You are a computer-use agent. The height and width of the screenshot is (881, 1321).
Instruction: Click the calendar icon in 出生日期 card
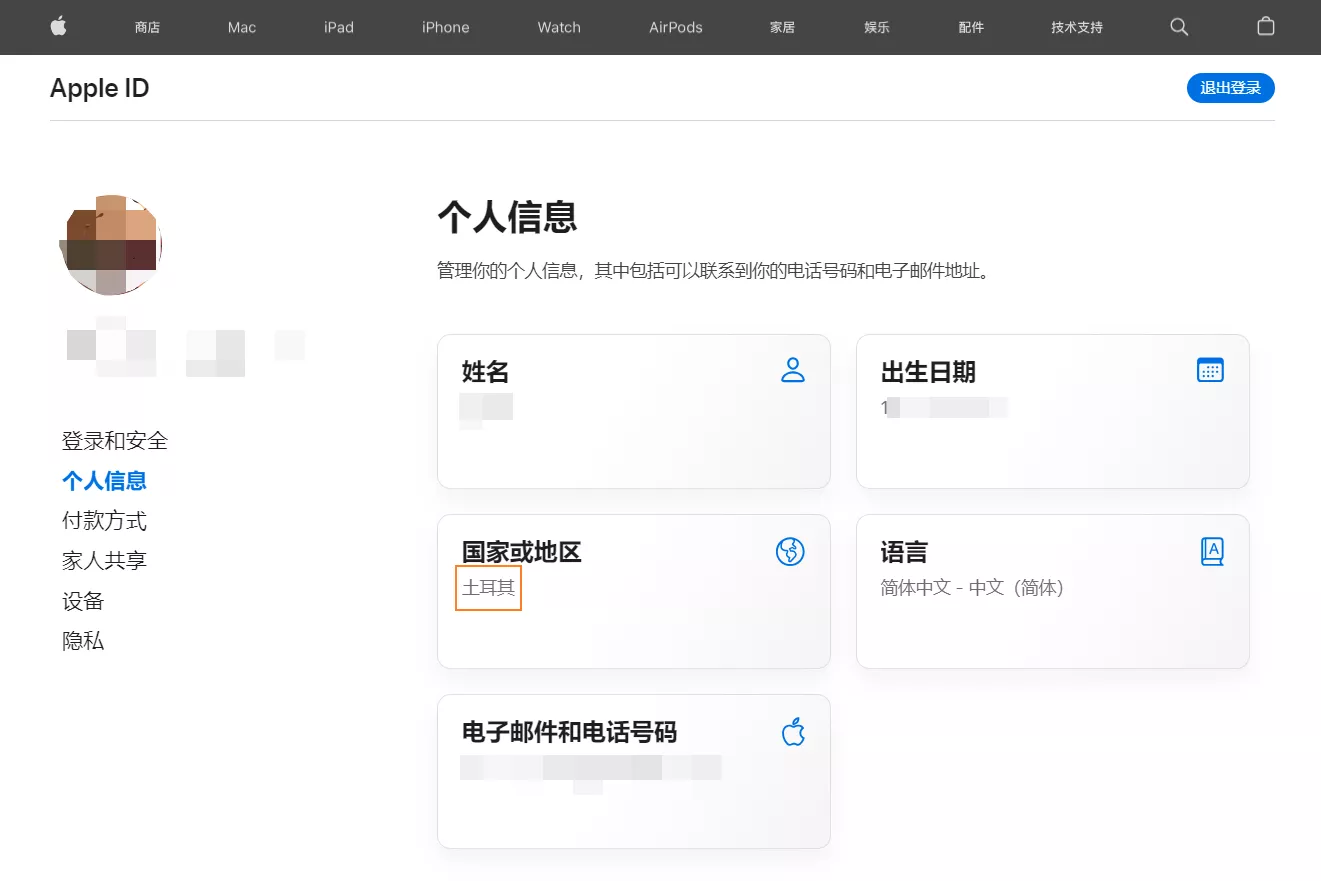[x=1211, y=370]
